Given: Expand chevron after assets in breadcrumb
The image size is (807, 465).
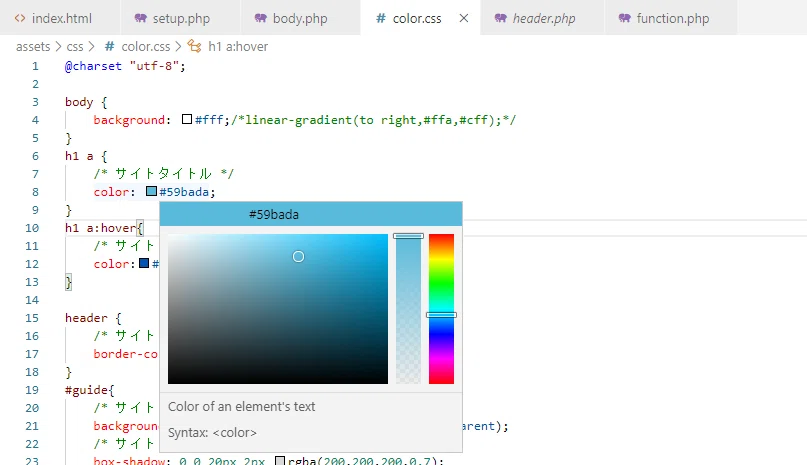Looking at the screenshot, I should pos(58,46).
